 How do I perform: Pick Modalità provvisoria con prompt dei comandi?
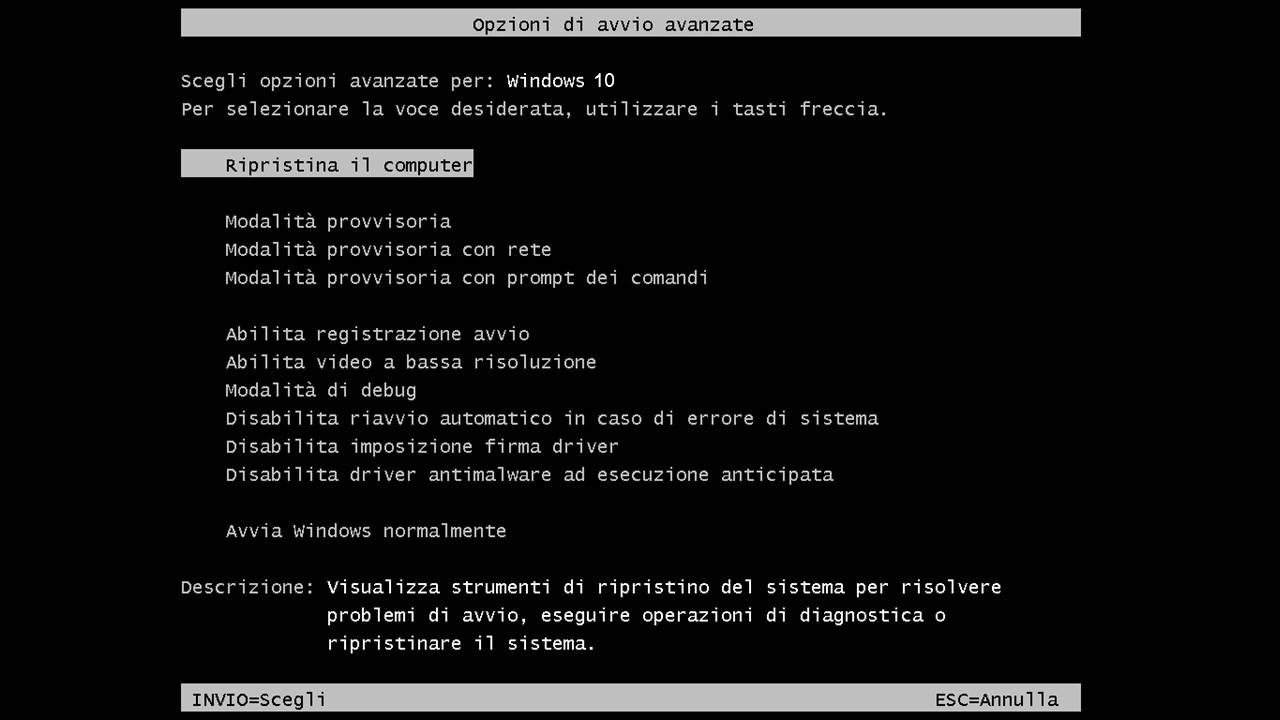466,277
